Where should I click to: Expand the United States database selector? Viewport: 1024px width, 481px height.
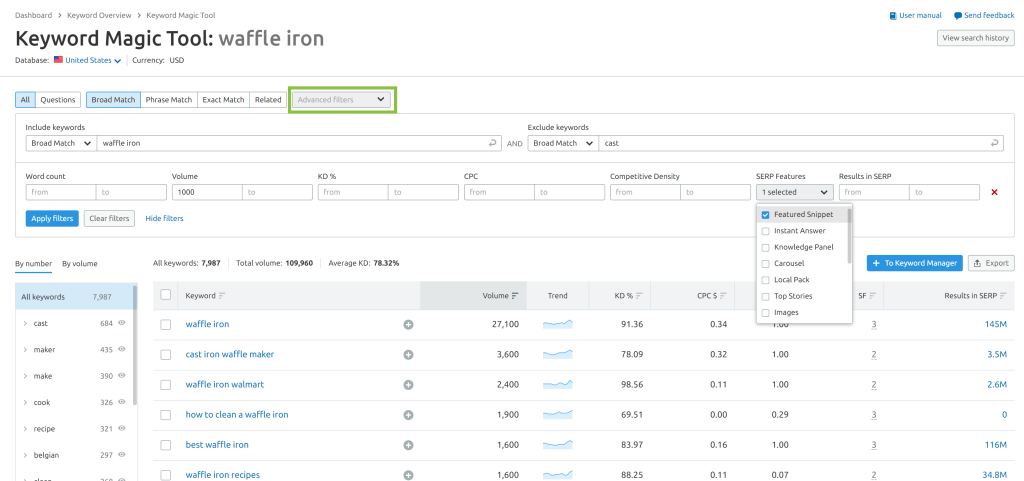tap(92, 60)
